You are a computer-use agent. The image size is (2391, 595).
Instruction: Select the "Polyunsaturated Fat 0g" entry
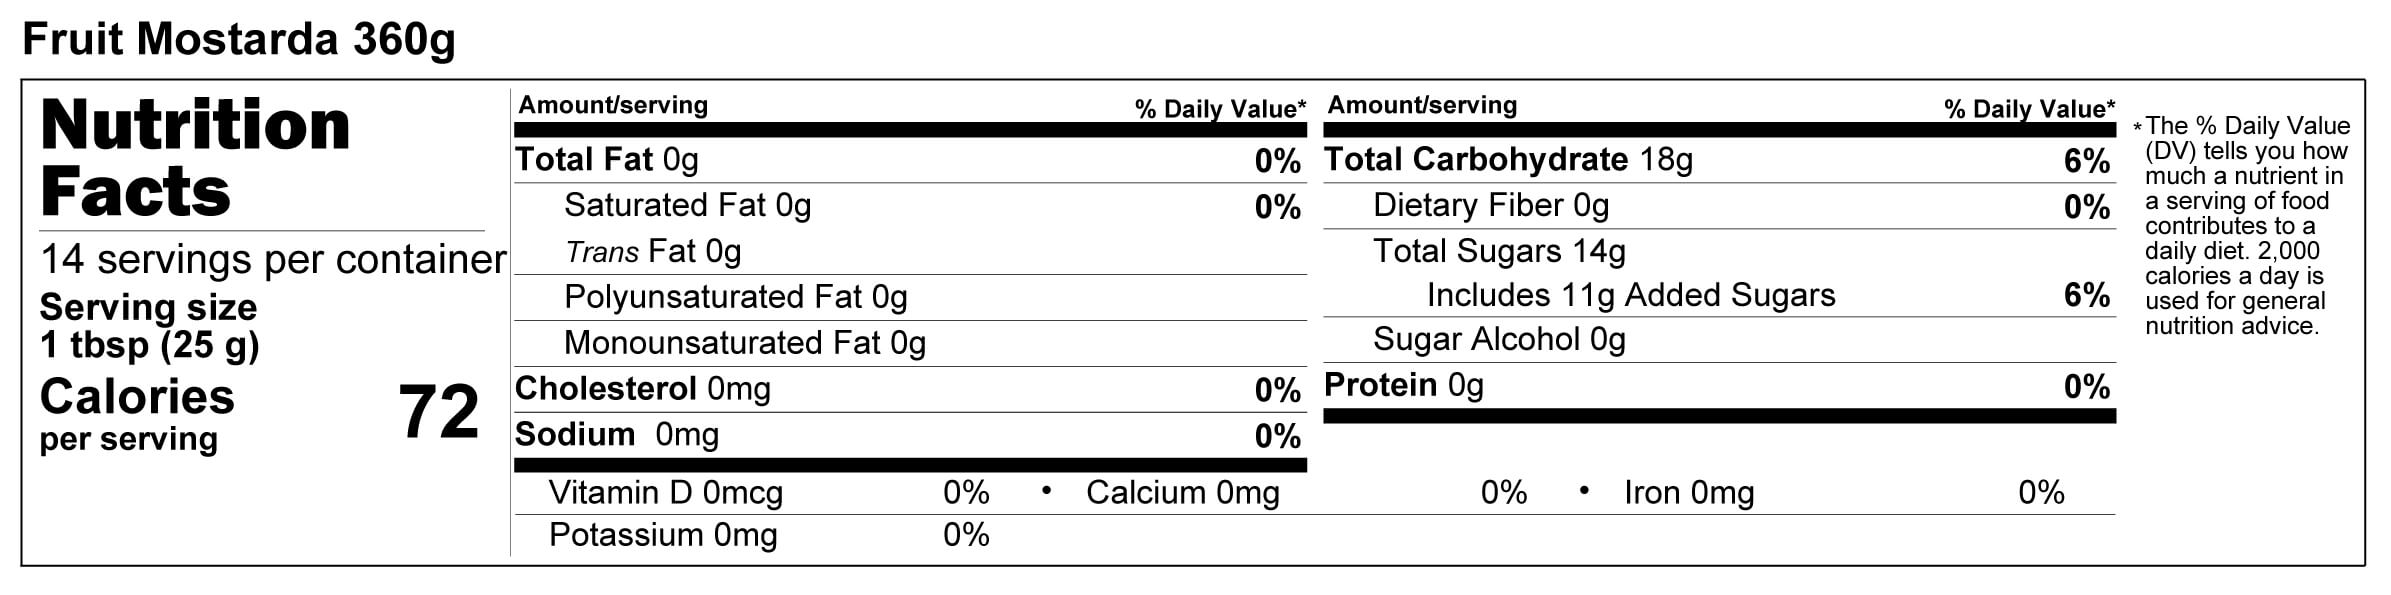click(x=735, y=297)
